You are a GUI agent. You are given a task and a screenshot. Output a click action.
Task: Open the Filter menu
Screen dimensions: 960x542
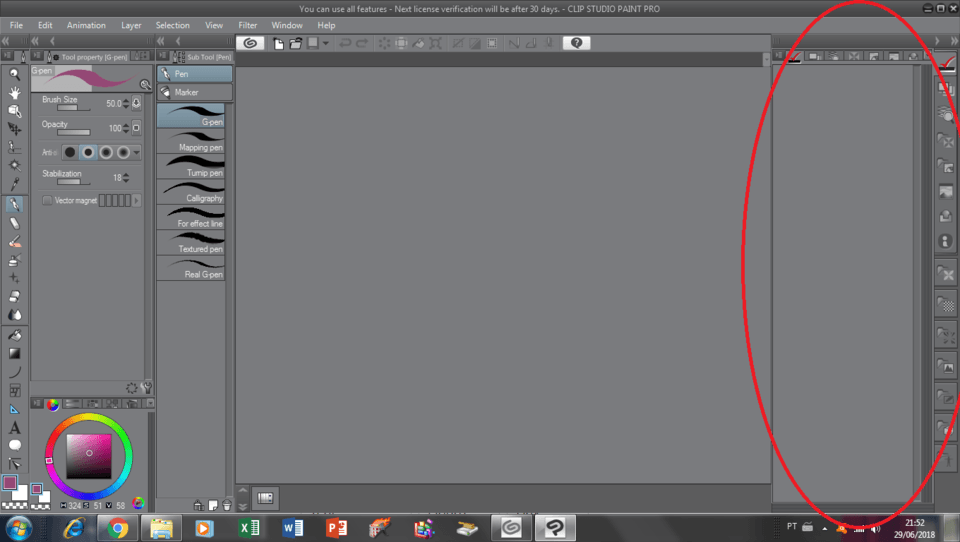pyautogui.click(x=247, y=25)
